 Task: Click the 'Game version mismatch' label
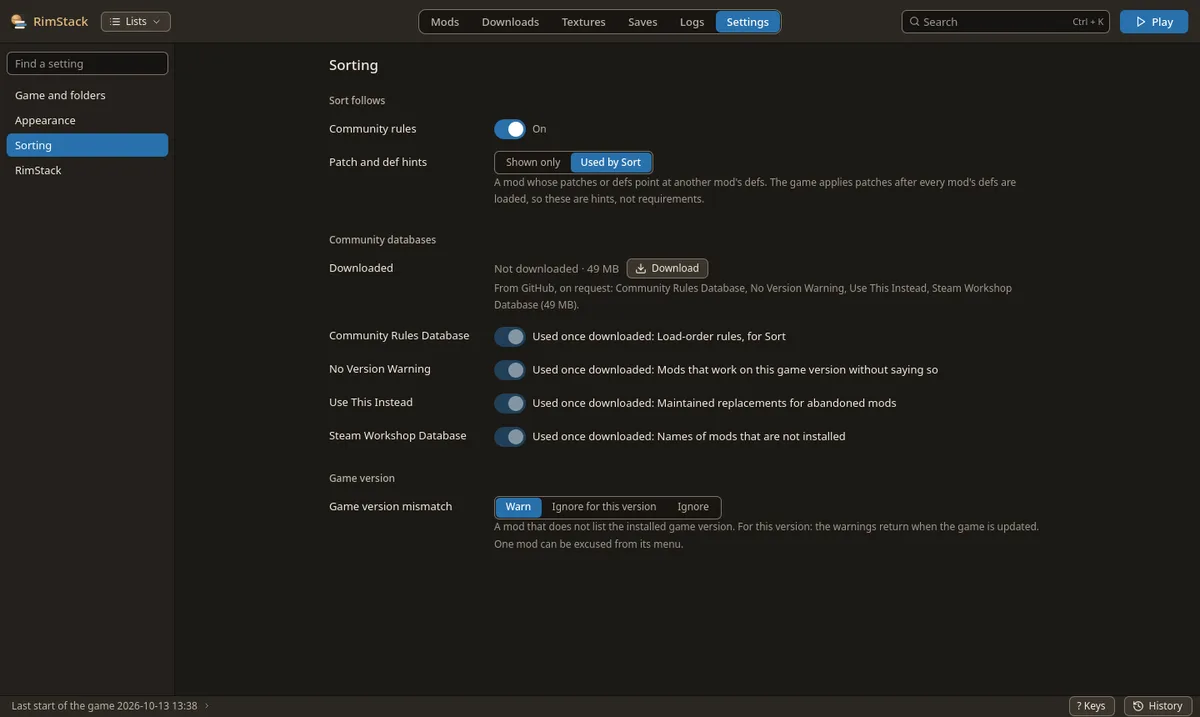[x=390, y=507]
